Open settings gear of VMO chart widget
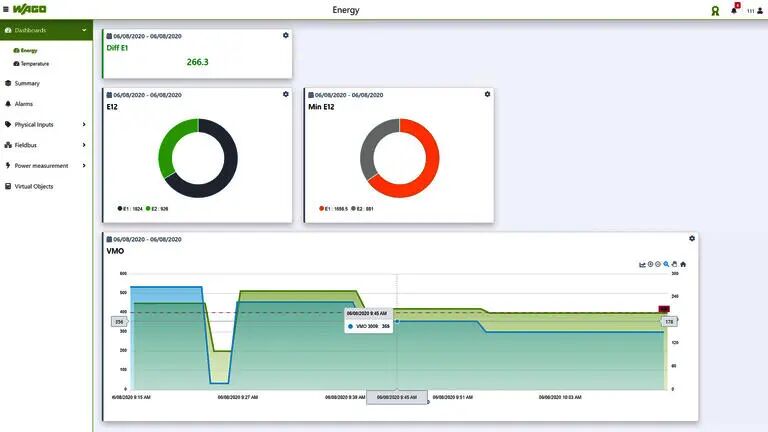Screen dimensions: 768x432 [x=692, y=239]
